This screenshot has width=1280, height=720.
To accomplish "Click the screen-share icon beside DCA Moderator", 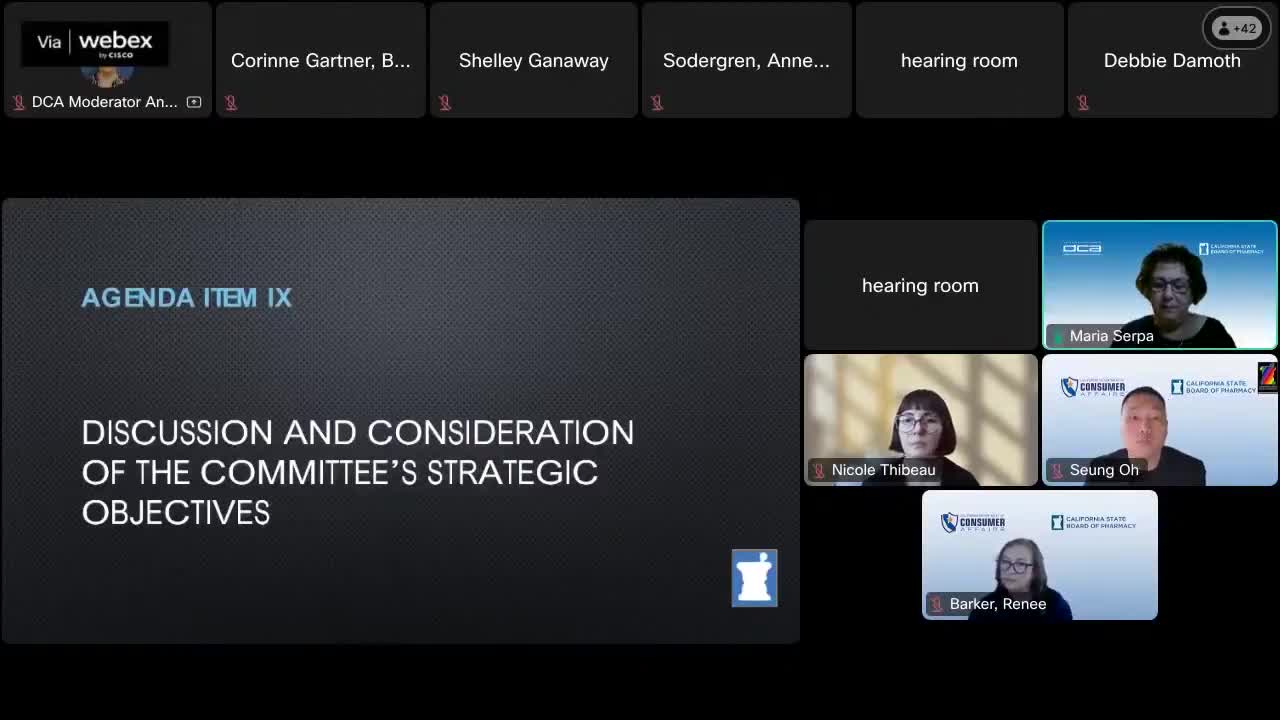I will click(x=194, y=102).
